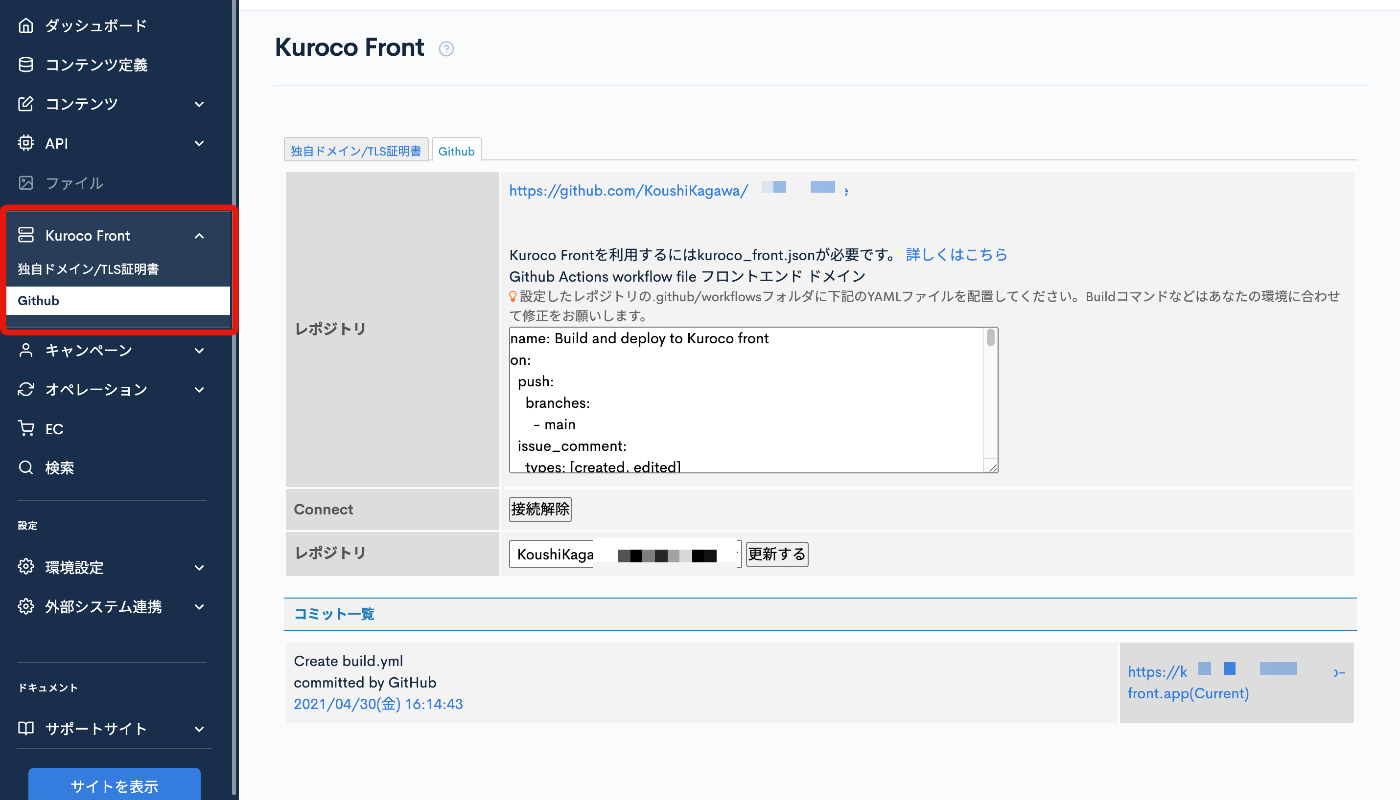The height and width of the screenshot is (800, 1400).
Task: Open the dashboard home icon
Action: tap(26, 25)
